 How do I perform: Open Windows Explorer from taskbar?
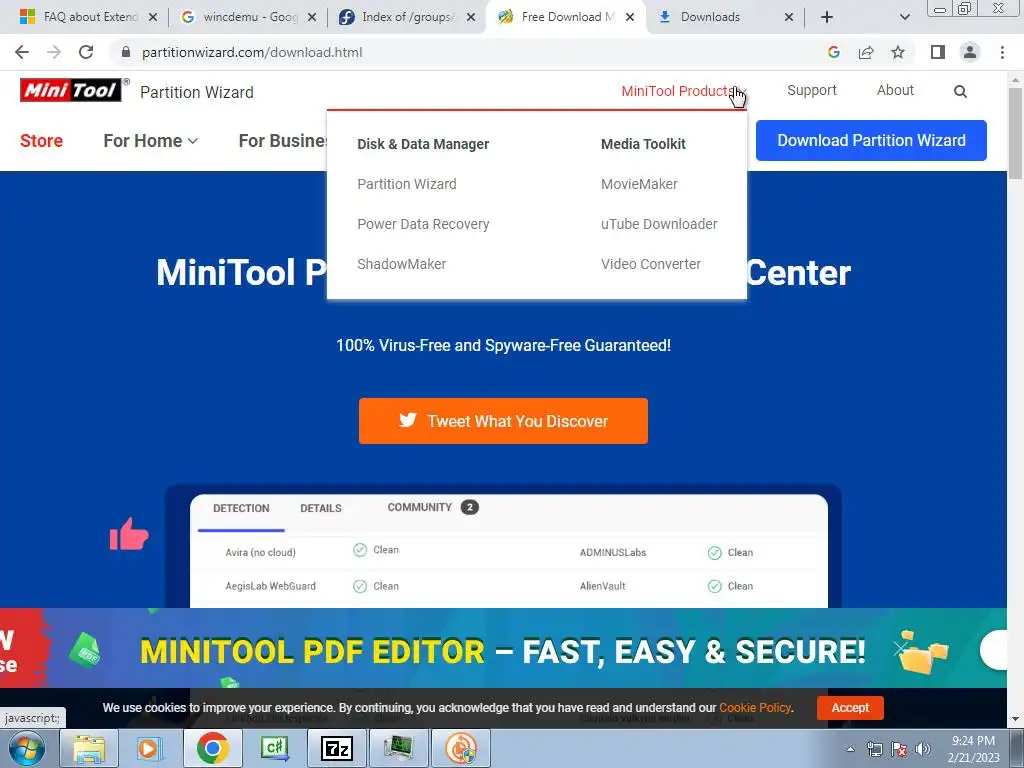[x=89, y=748]
